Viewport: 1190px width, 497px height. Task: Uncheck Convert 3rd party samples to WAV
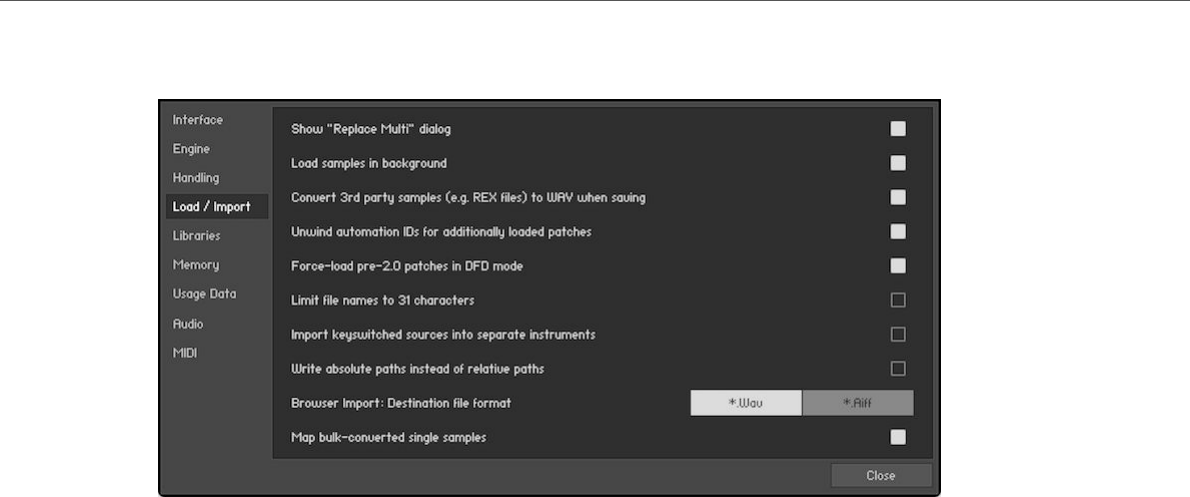(x=898, y=197)
